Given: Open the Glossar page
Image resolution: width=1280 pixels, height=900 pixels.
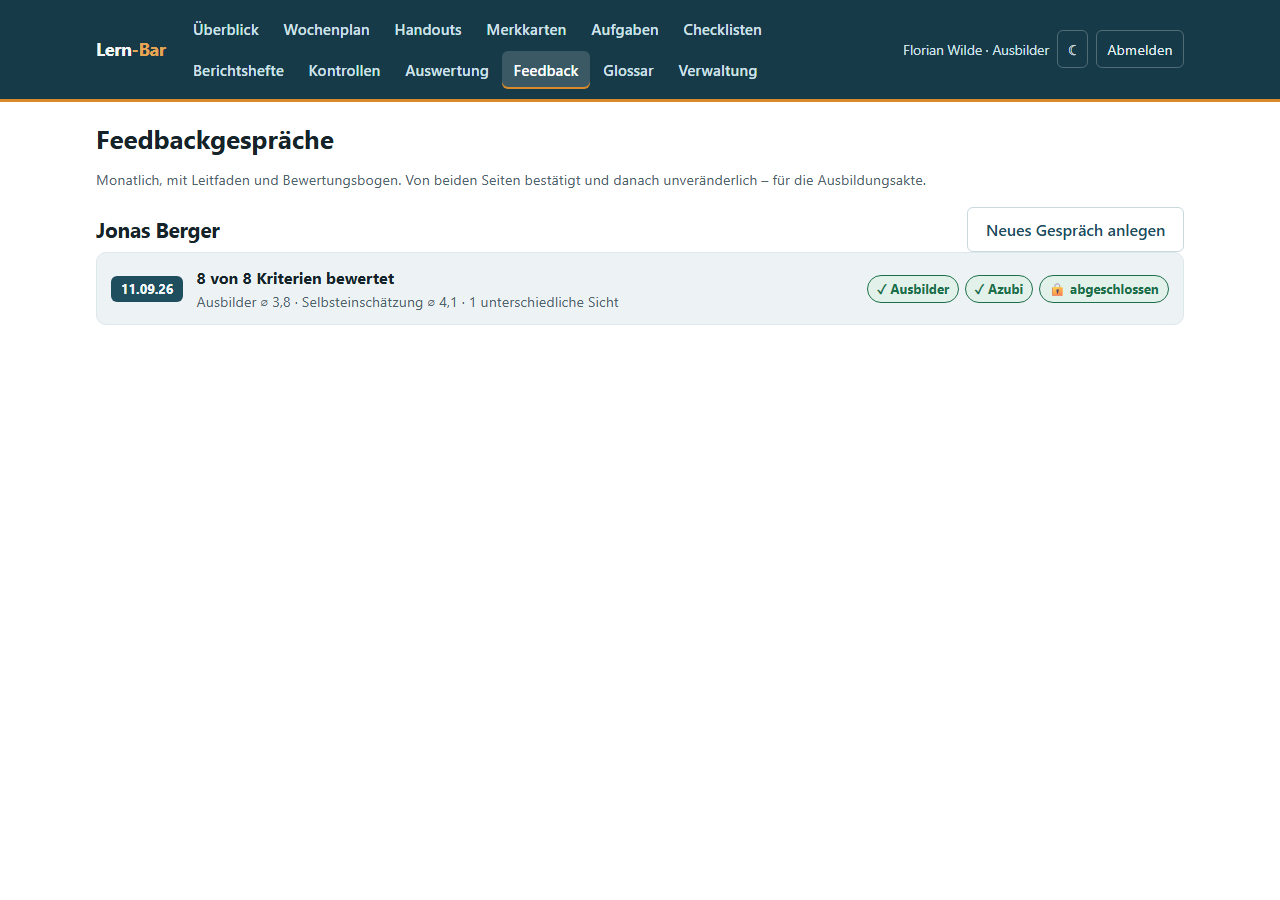Looking at the screenshot, I should [x=628, y=71].
